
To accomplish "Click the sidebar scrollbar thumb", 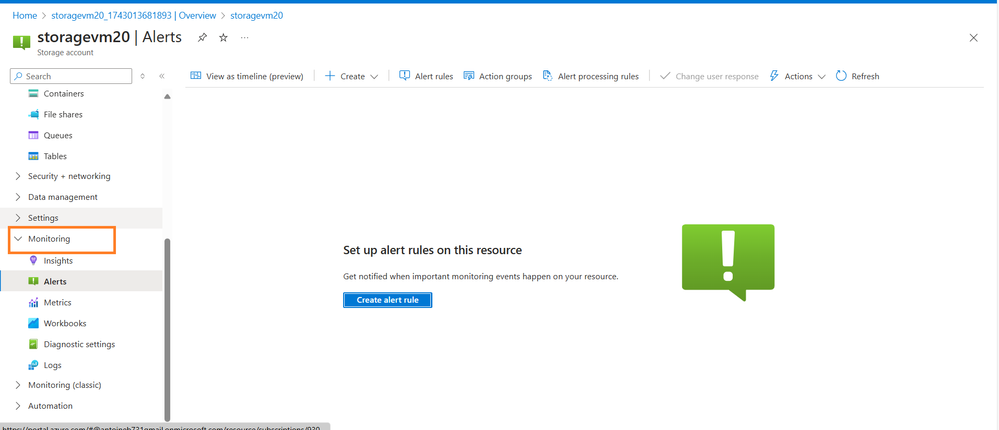I will (167, 329).
